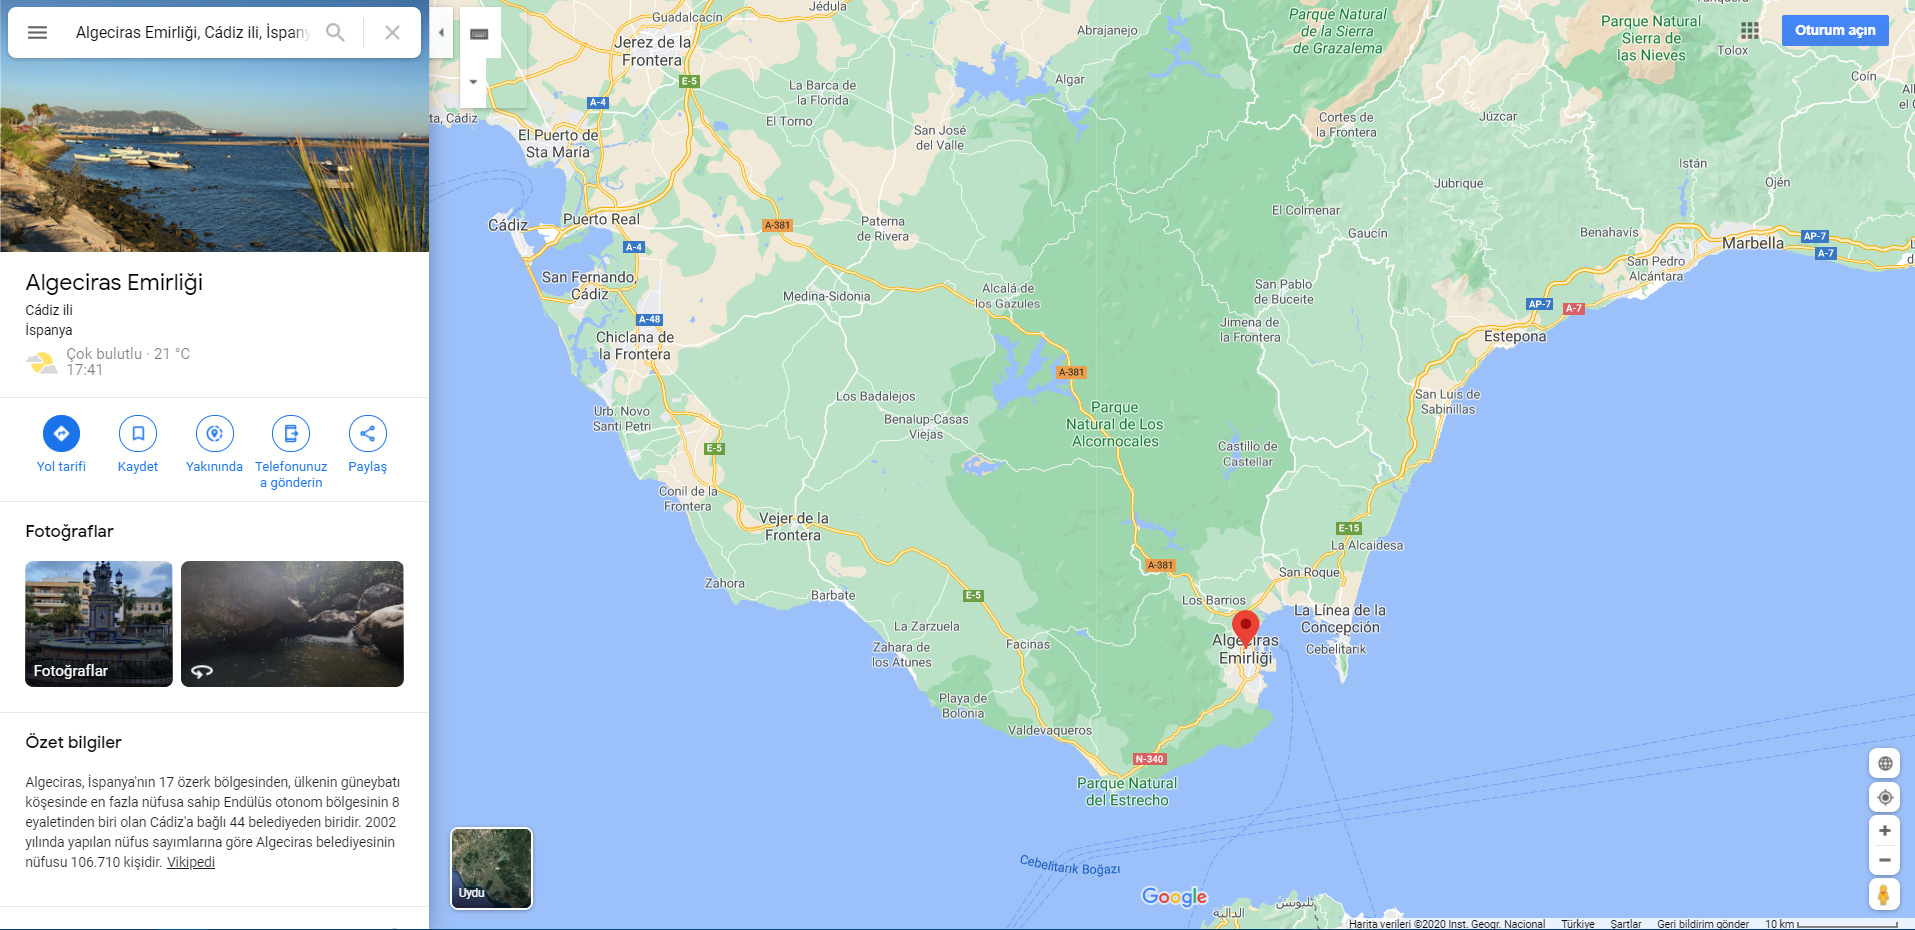This screenshot has width=1915, height=930.
Task: Open the Google apps grid
Action: (x=1750, y=31)
